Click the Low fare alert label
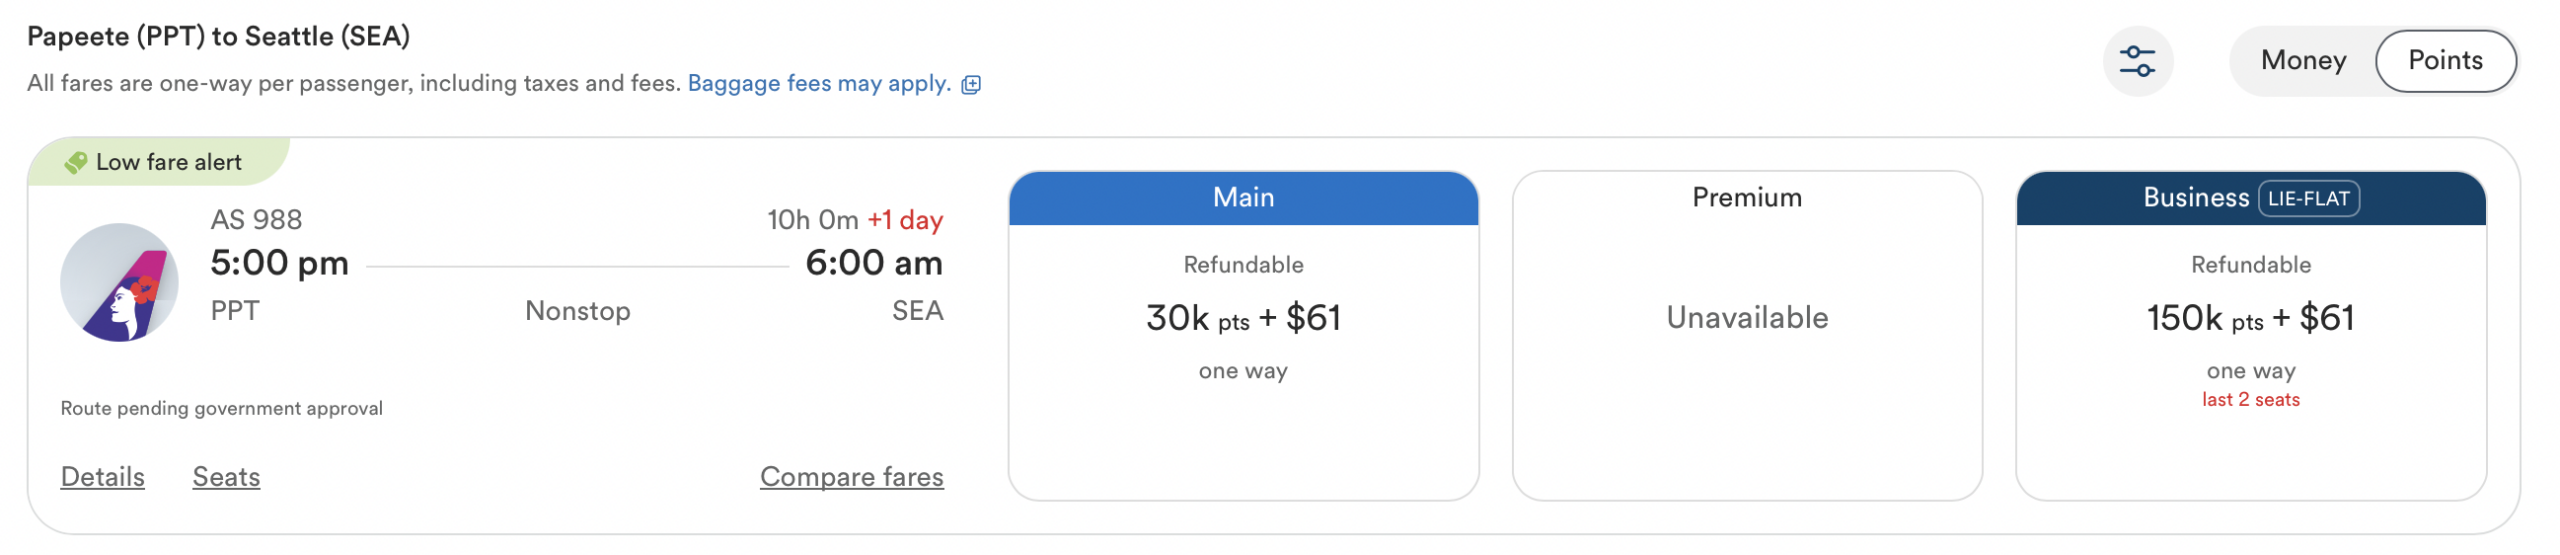The image size is (2560, 555). (169, 162)
